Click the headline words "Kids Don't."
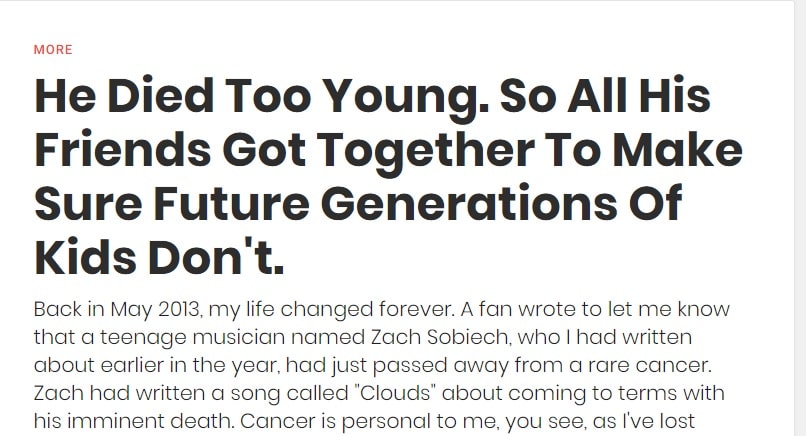This screenshot has height=436, width=806. coord(159,257)
